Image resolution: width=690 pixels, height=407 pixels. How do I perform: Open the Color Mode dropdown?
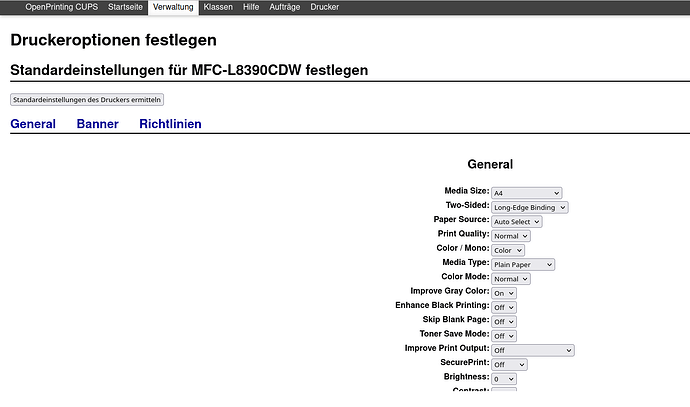[x=511, y=279]
